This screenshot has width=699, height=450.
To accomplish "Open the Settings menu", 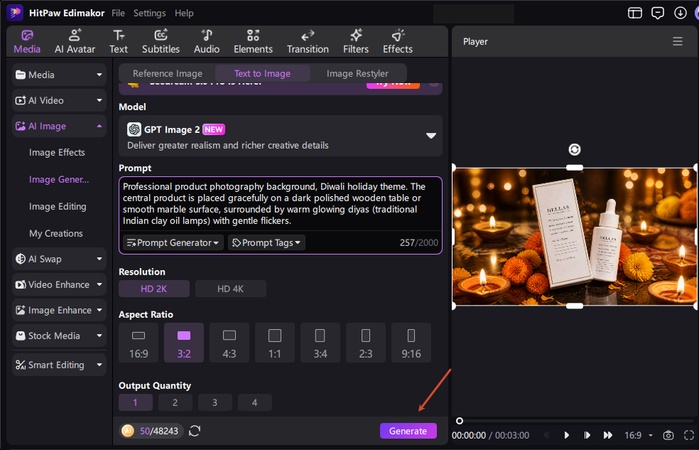I will point(149,13).
